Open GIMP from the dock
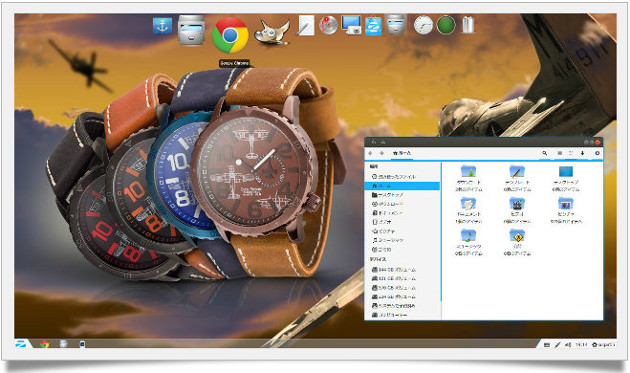Screen dimensions: 630x373 coord(272,32)
